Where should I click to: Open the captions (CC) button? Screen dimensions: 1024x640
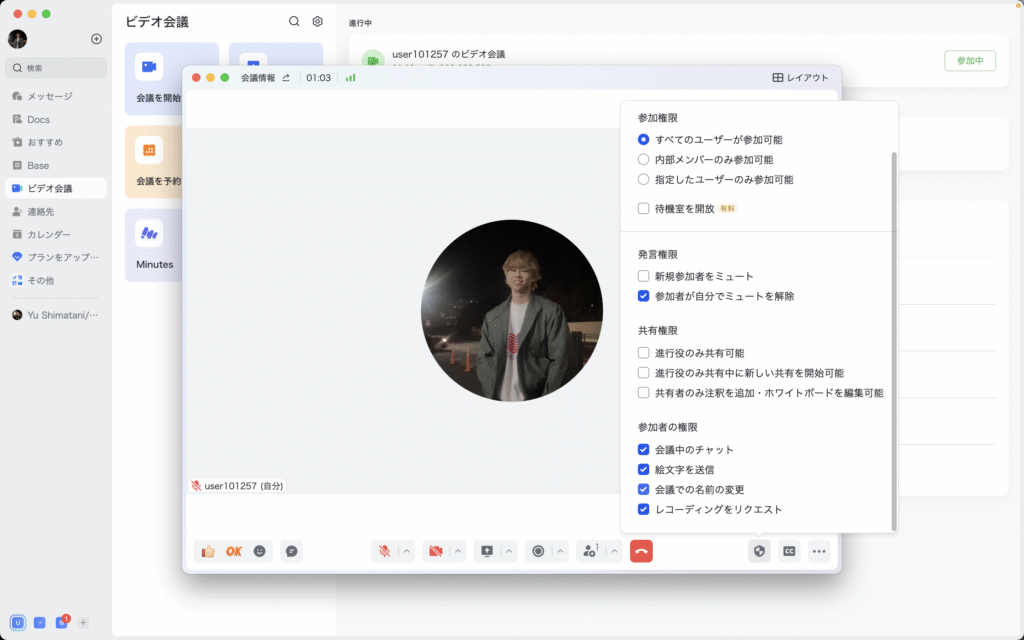(789, 551)
